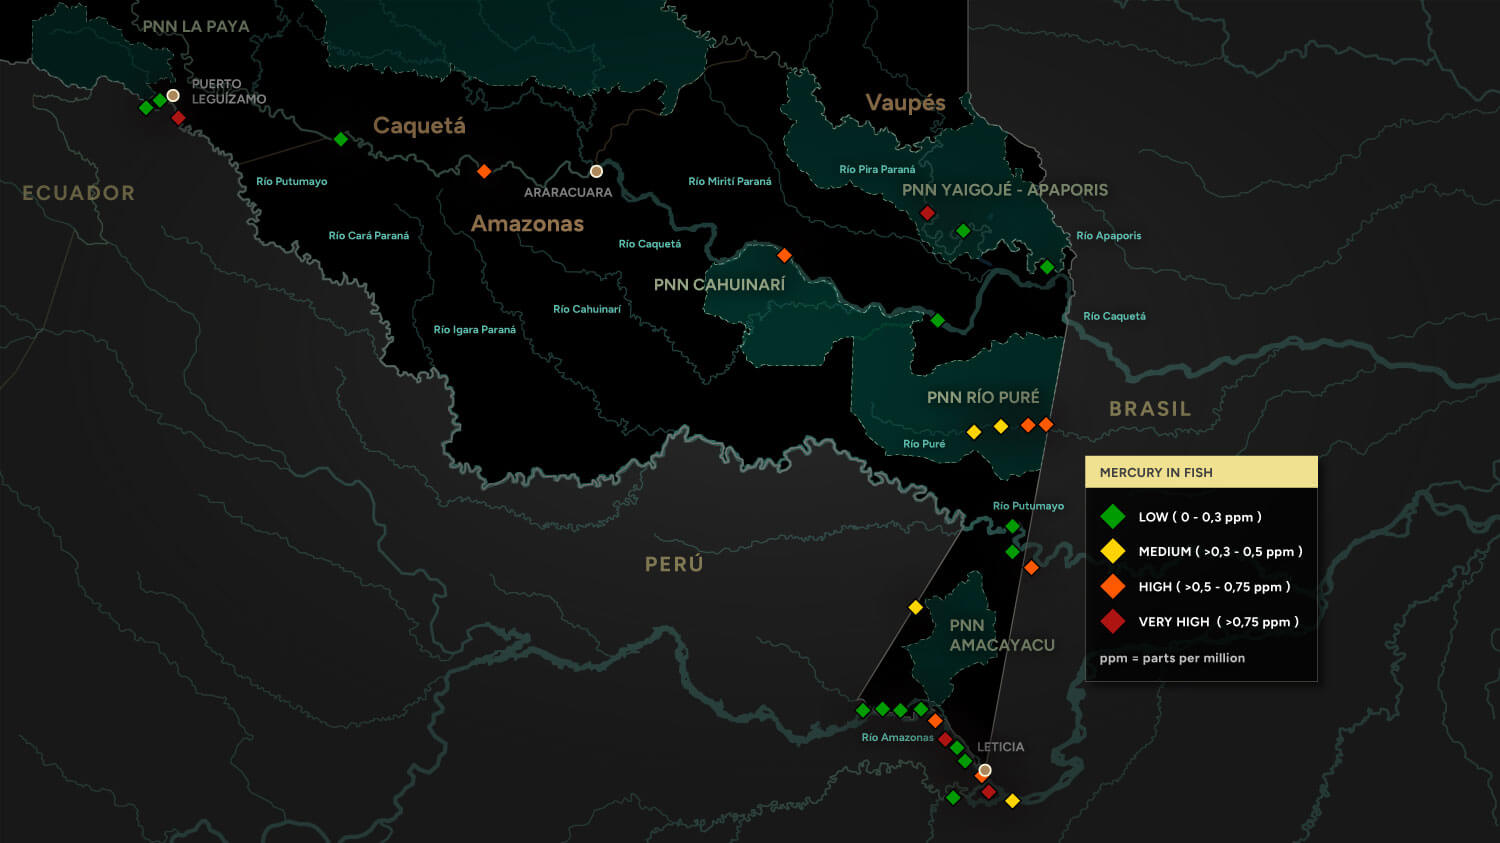Click green marker directly under lower Río Putumayo label
This screenshot has width=1500, height=843.
coord(1012,526)
